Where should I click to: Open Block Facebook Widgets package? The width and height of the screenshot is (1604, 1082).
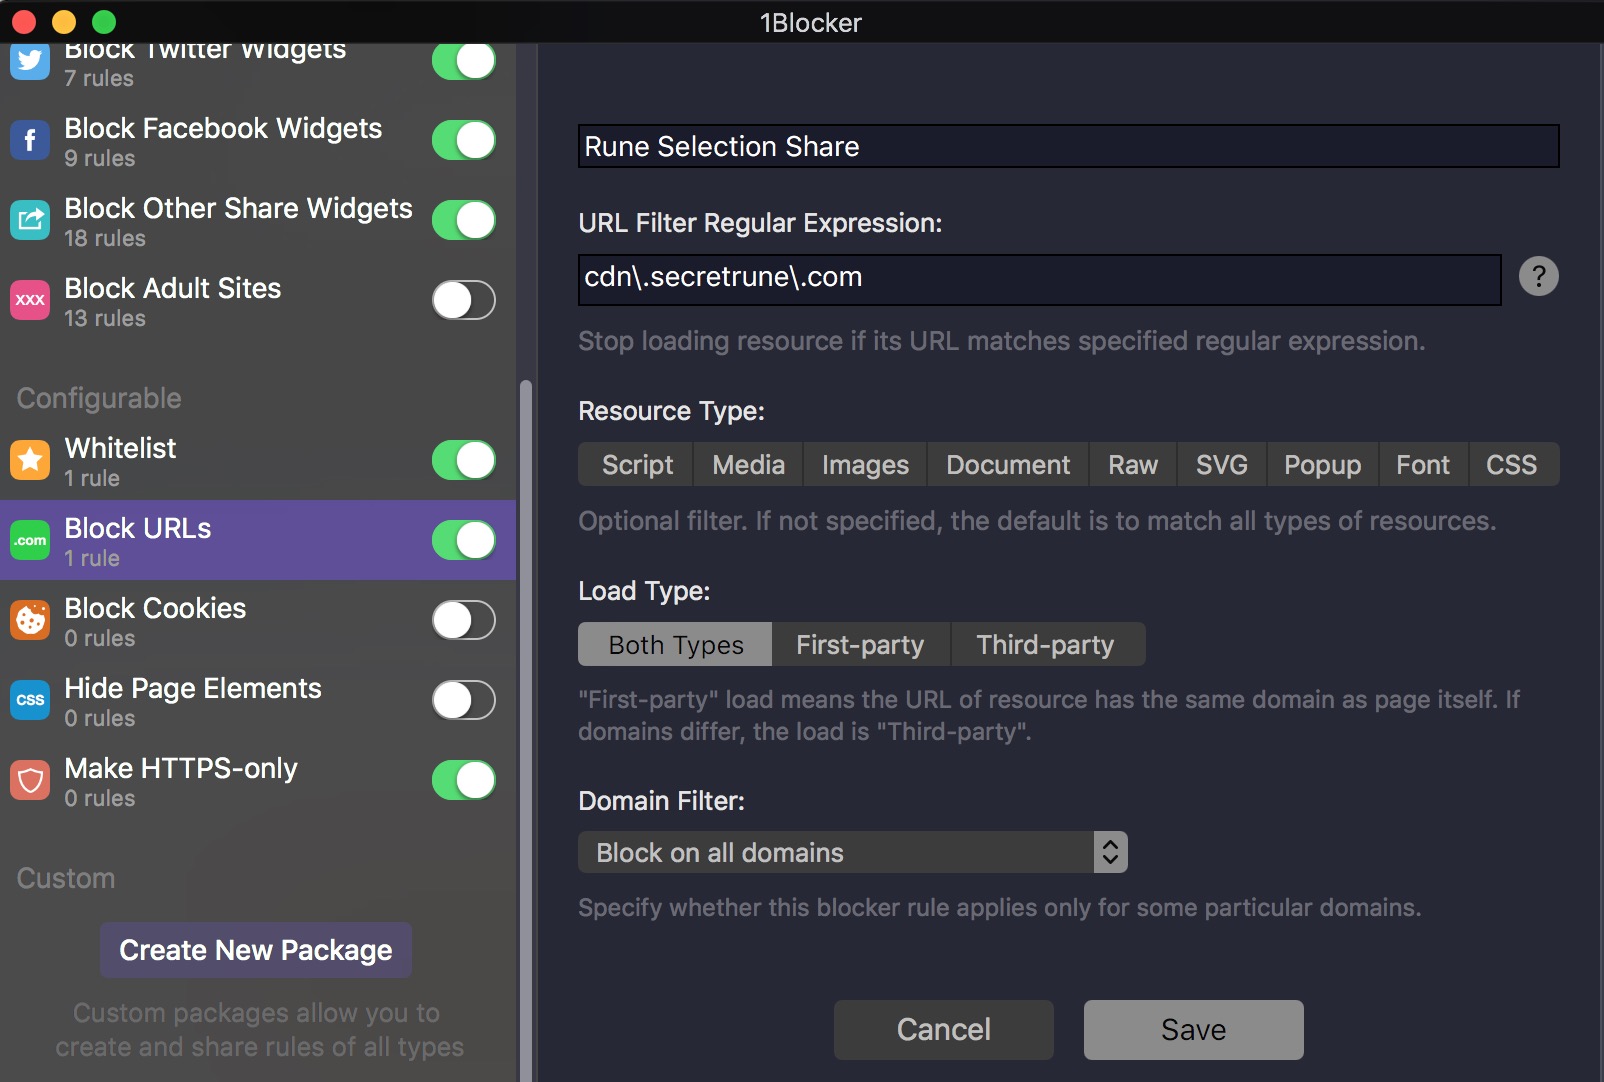pos(258,140)
